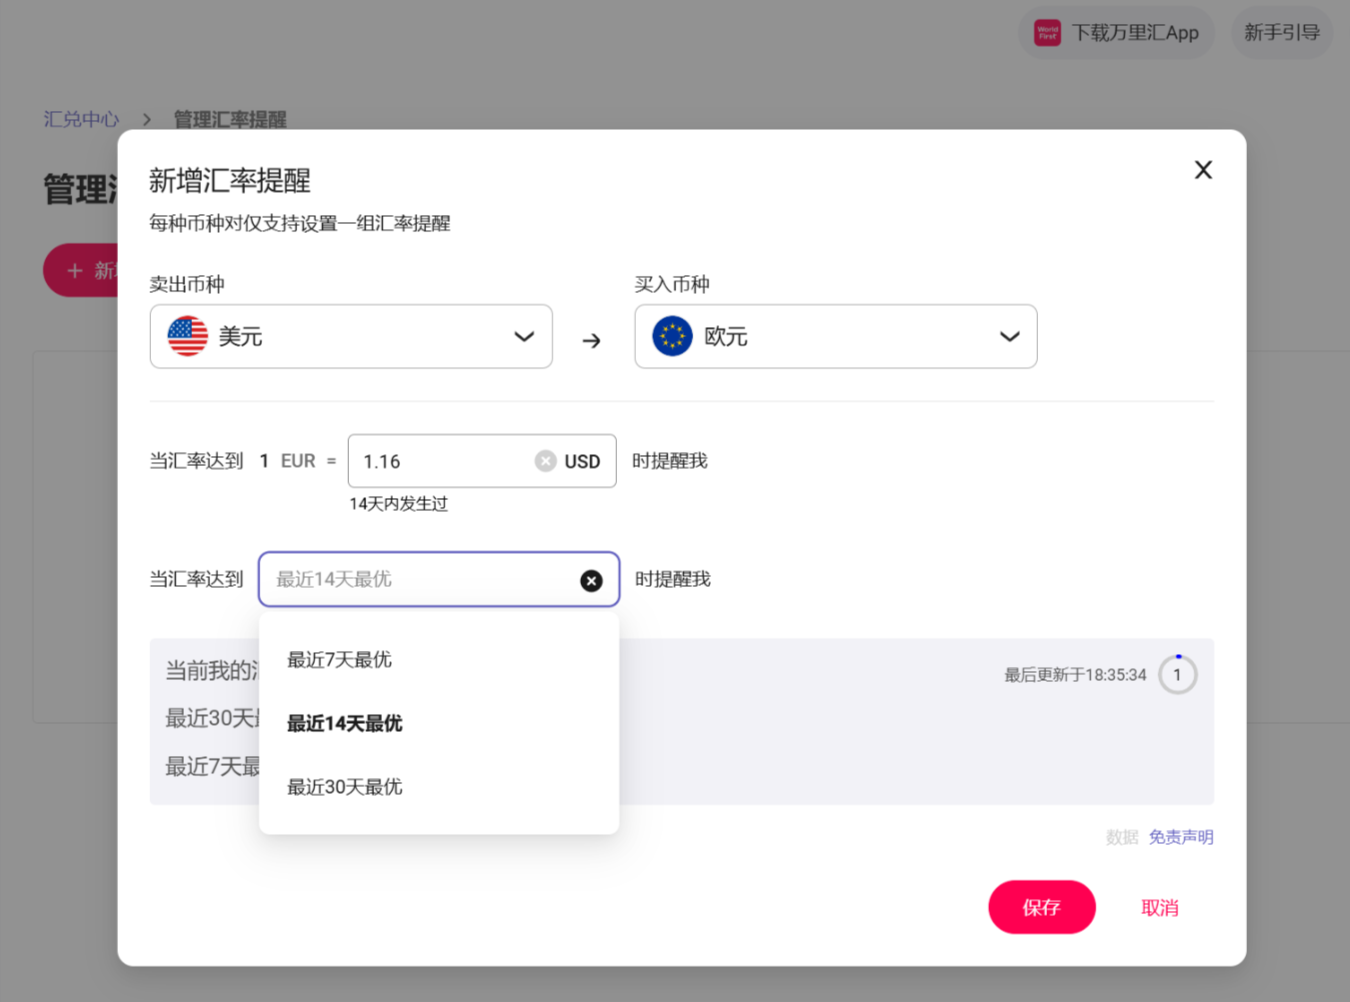Click the 每种币种对仅支持设置一组汇率提醒 subtitle
The image size is (1350, 1002).
(300, 224)
